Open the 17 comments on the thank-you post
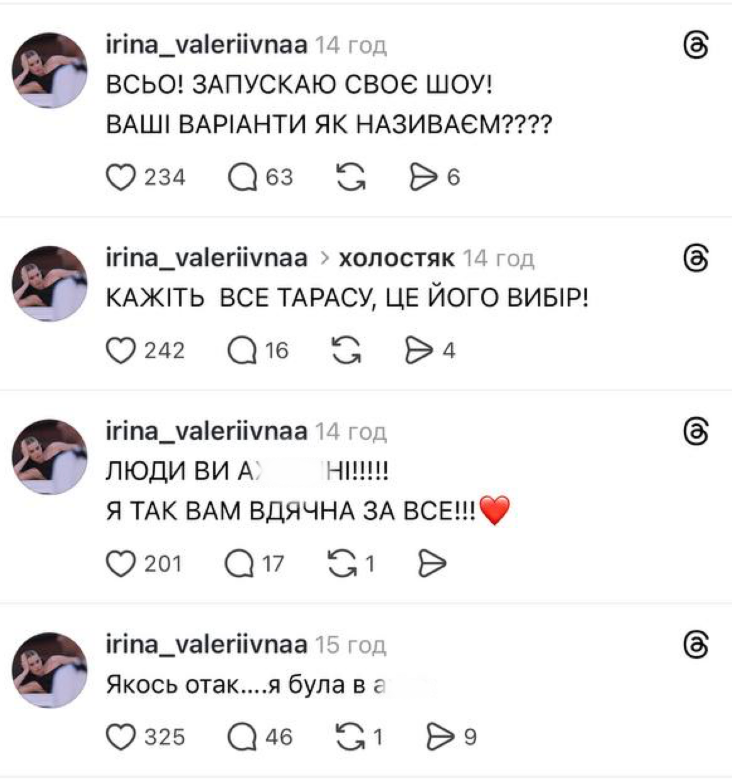The height and width of the screenshot is (782, 732). (x=243, y=564)
